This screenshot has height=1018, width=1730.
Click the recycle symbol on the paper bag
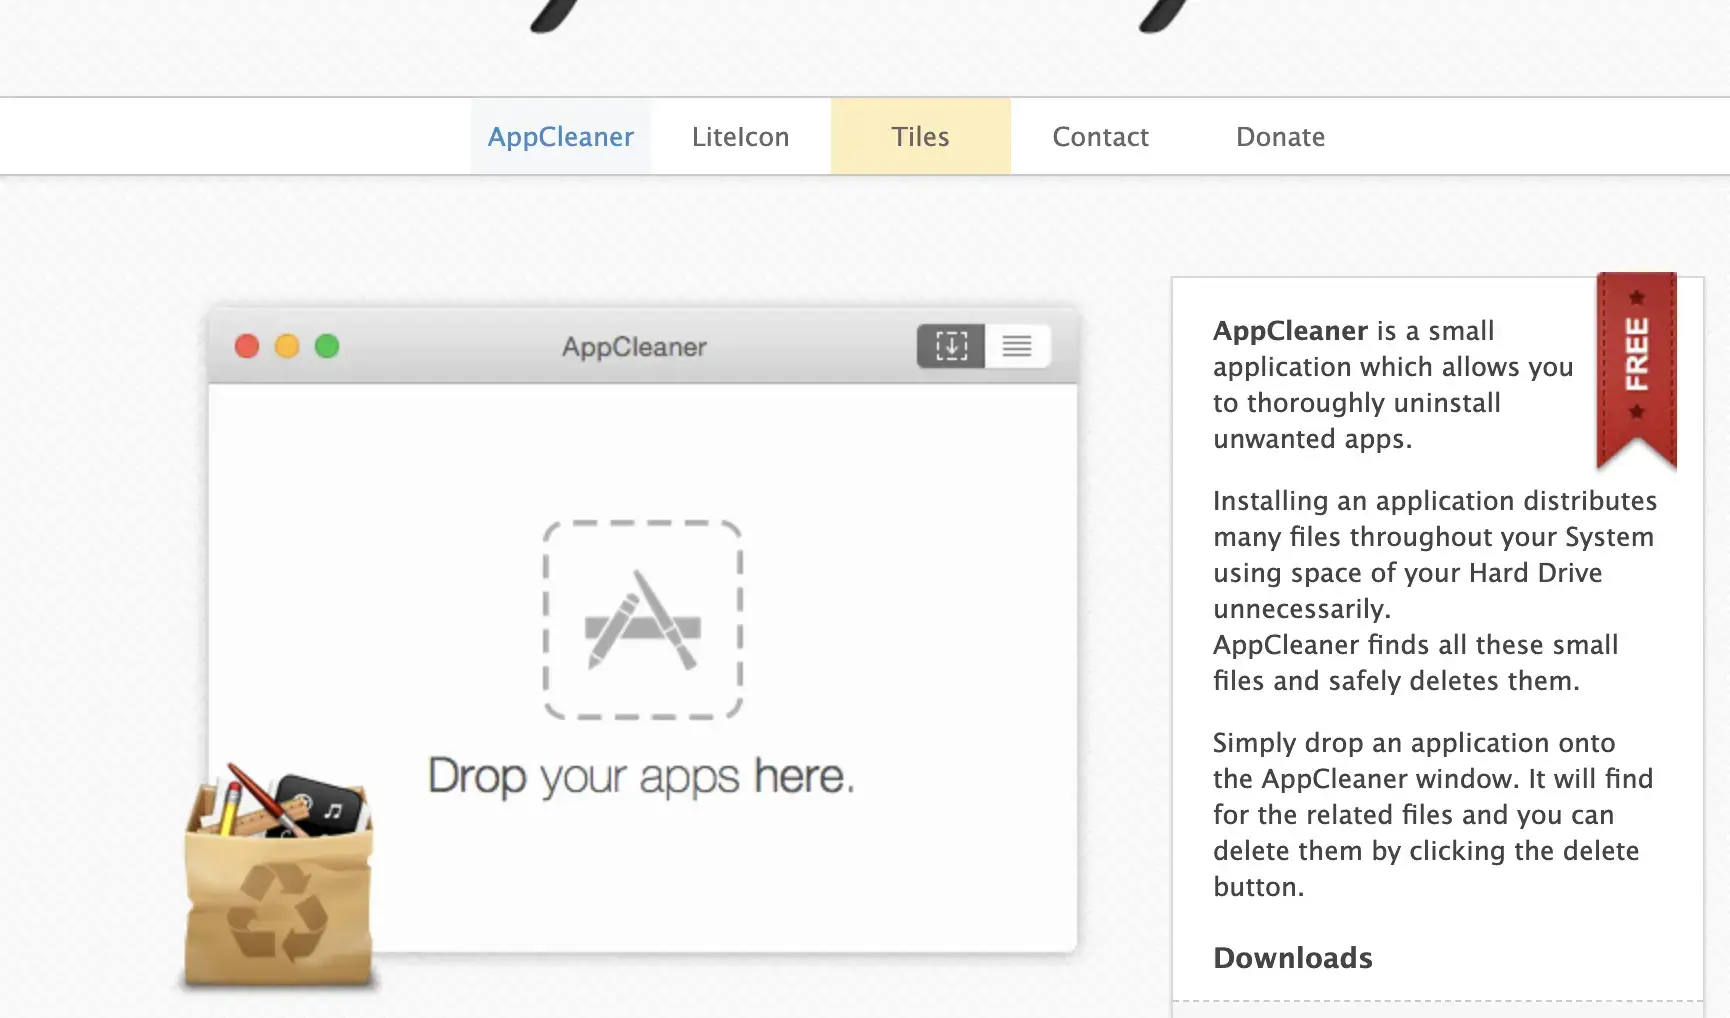tap(277, 910)
